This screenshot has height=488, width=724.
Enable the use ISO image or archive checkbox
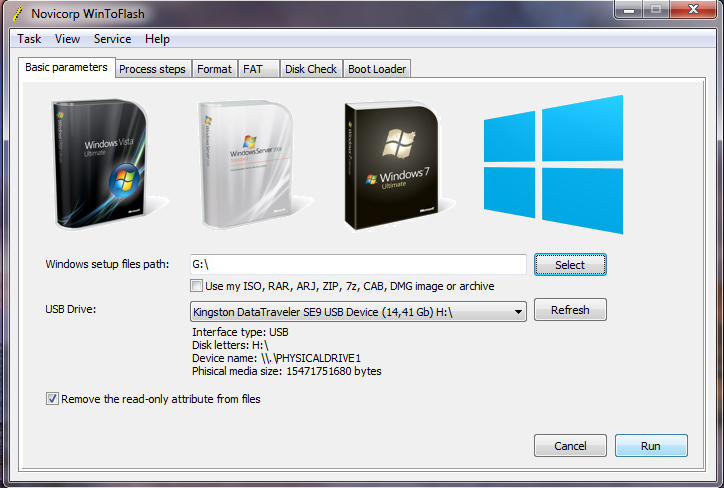pos(197,286)
